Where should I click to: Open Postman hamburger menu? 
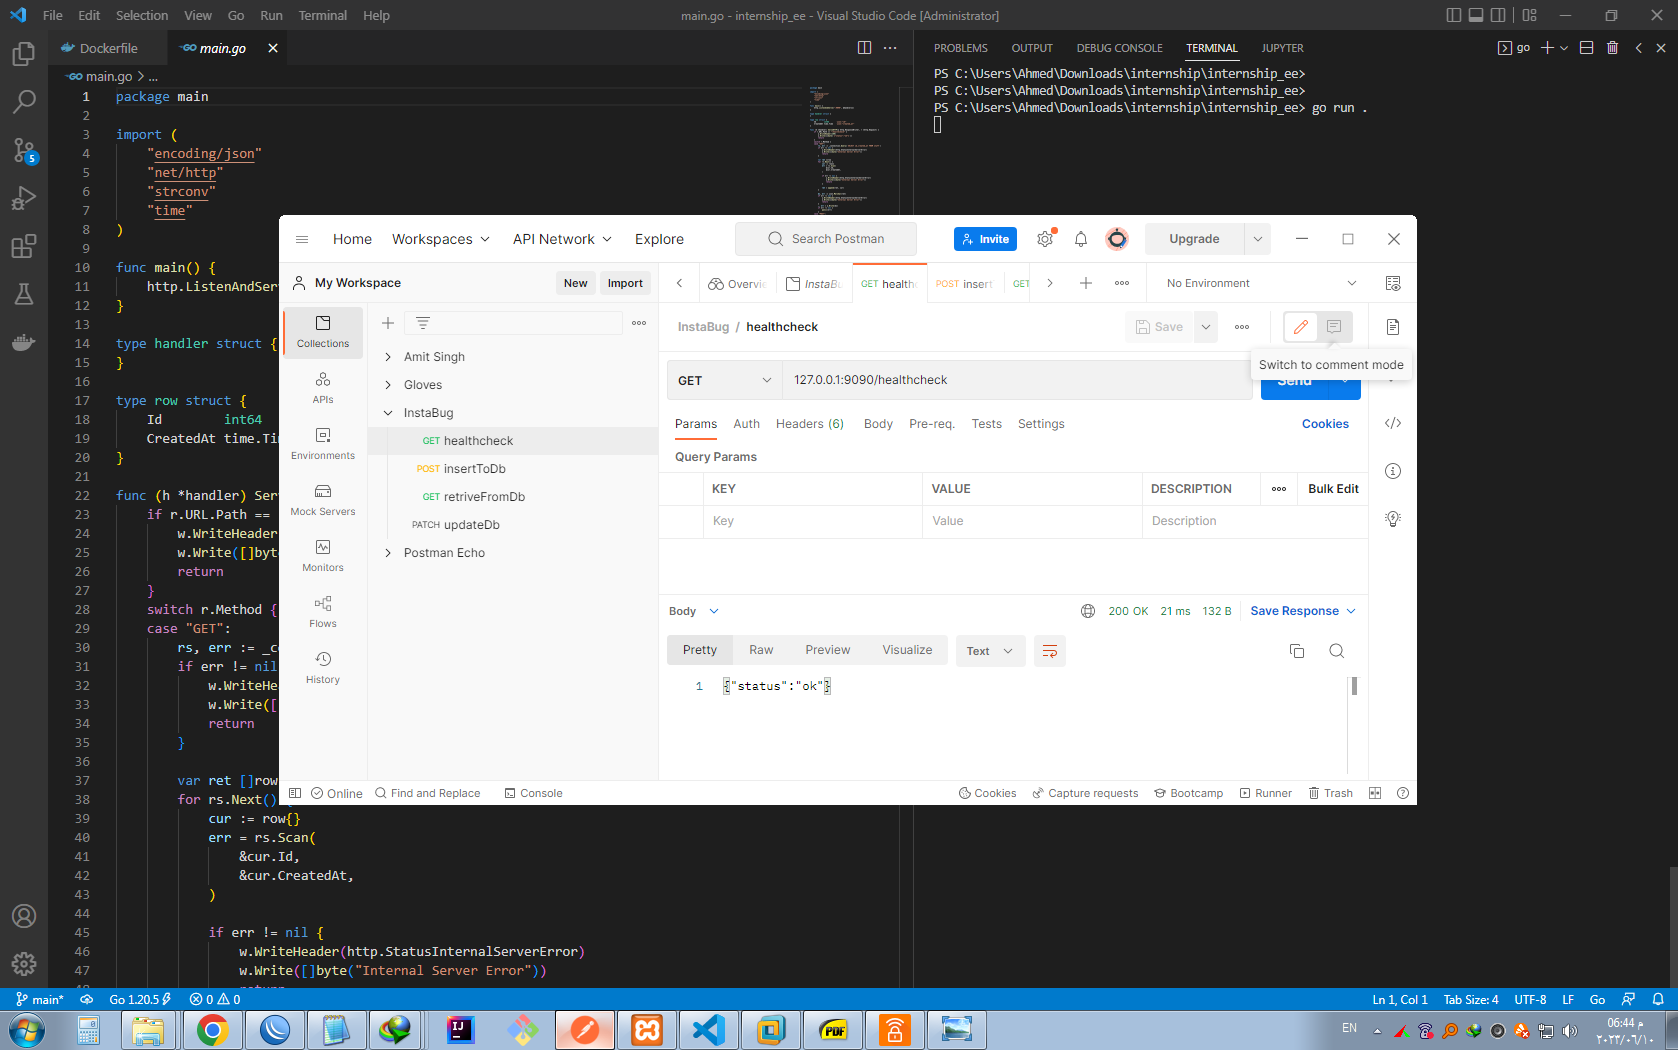(302, 239)
